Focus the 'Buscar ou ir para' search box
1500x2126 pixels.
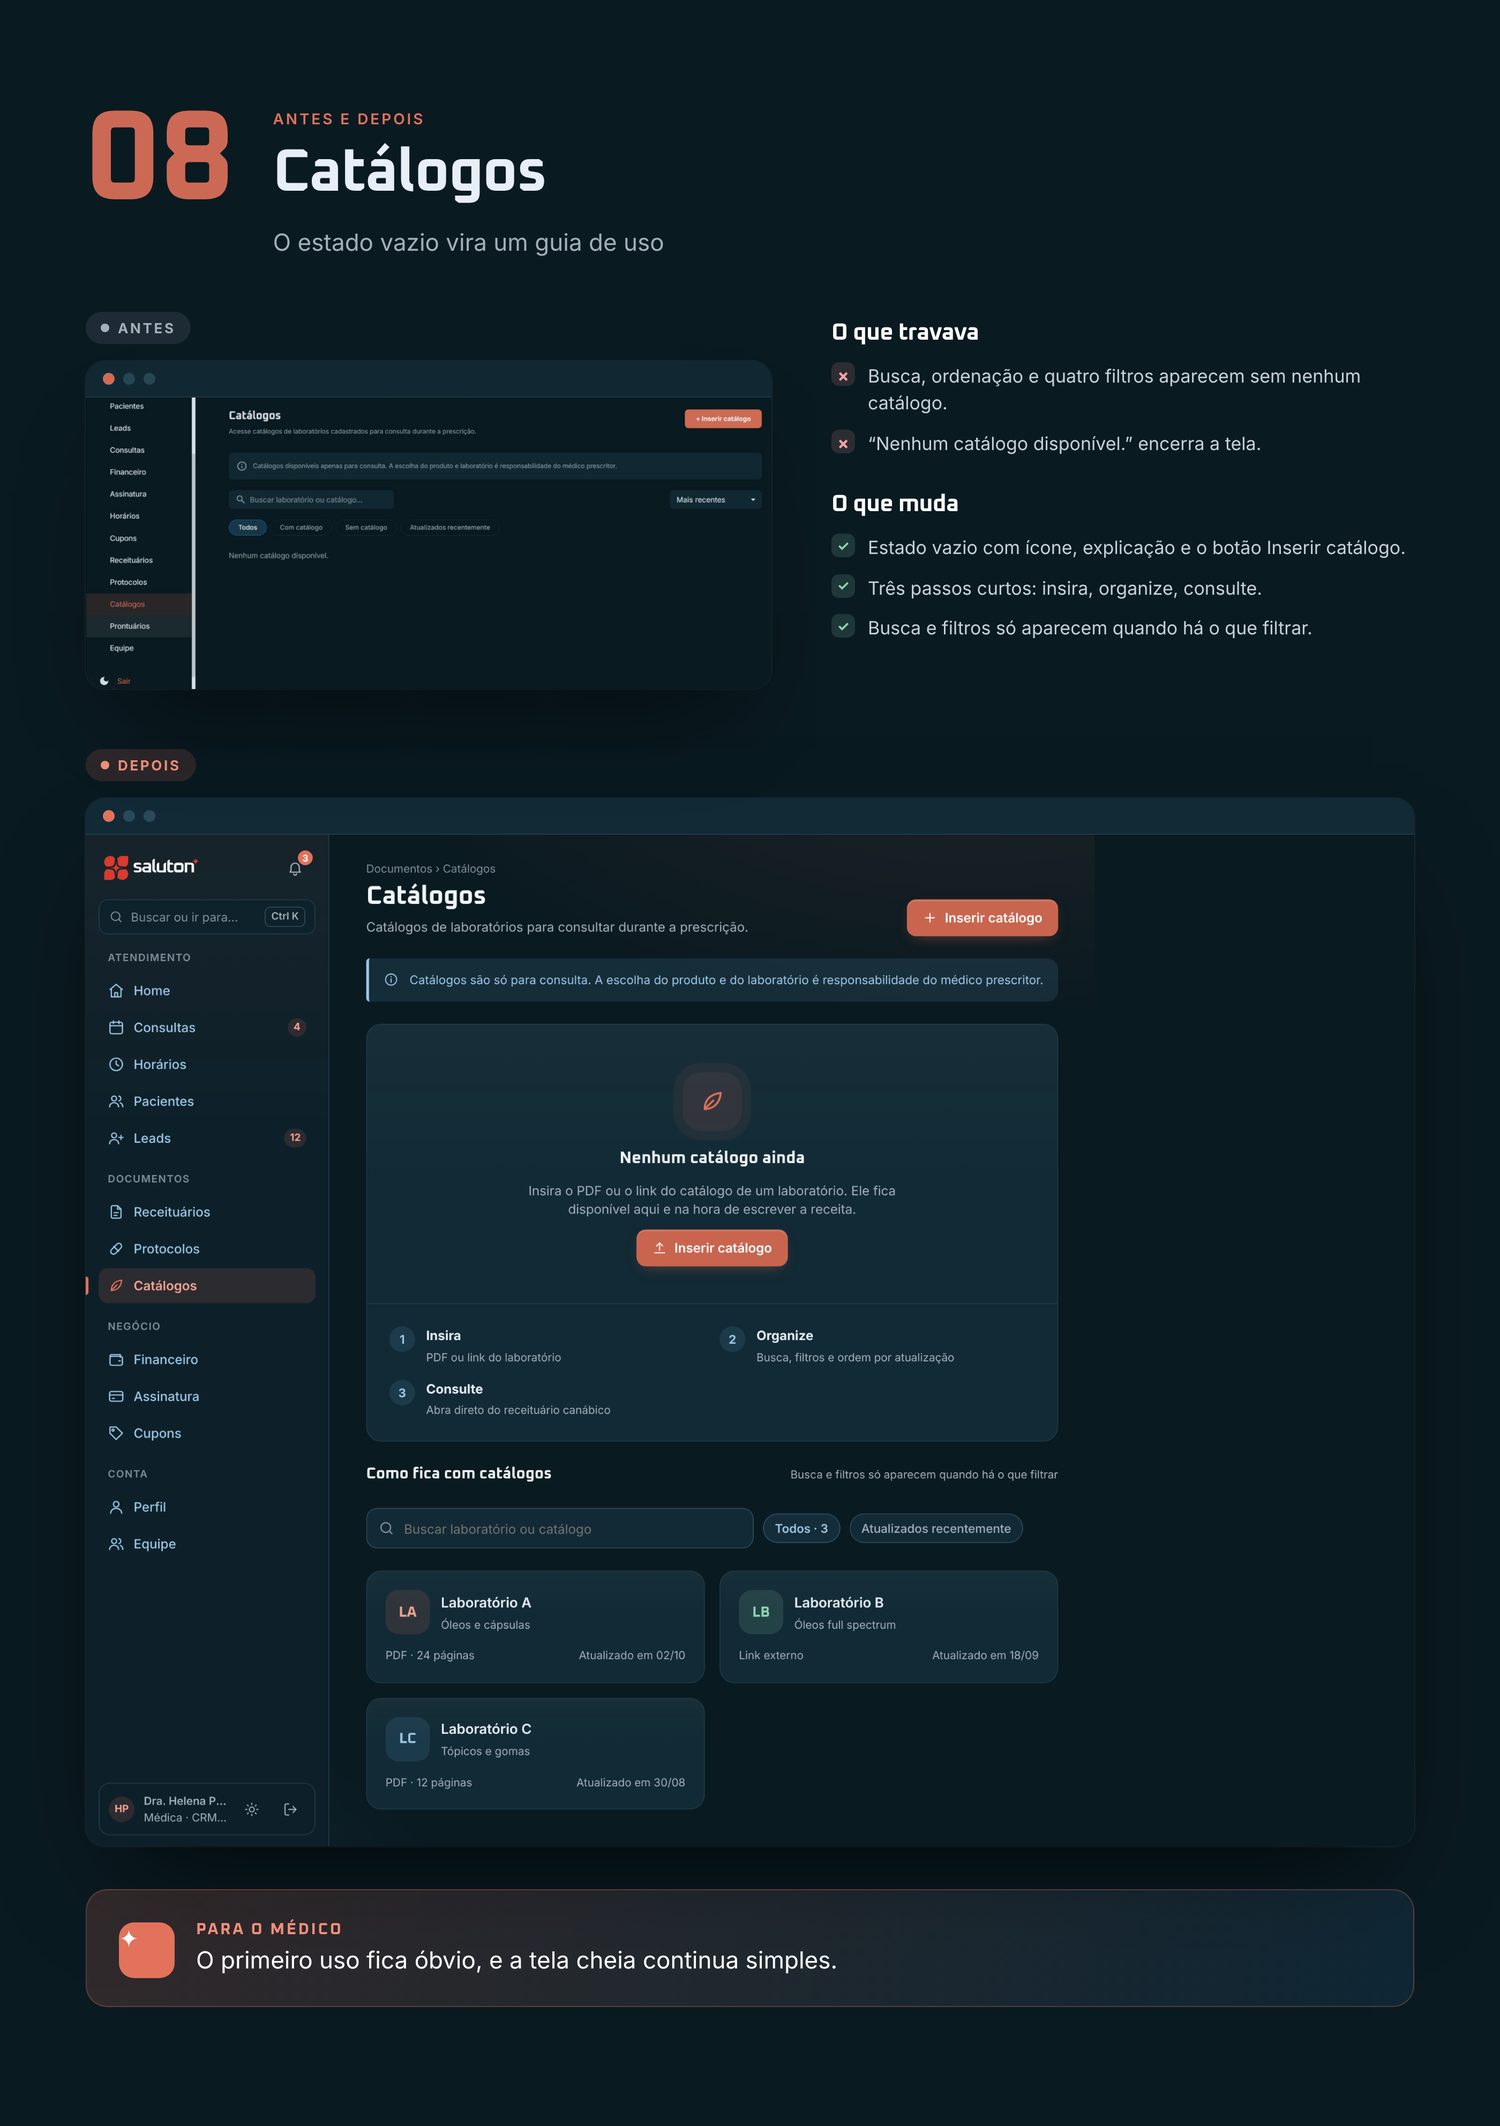pyautogui.click(x=207, y=917)
